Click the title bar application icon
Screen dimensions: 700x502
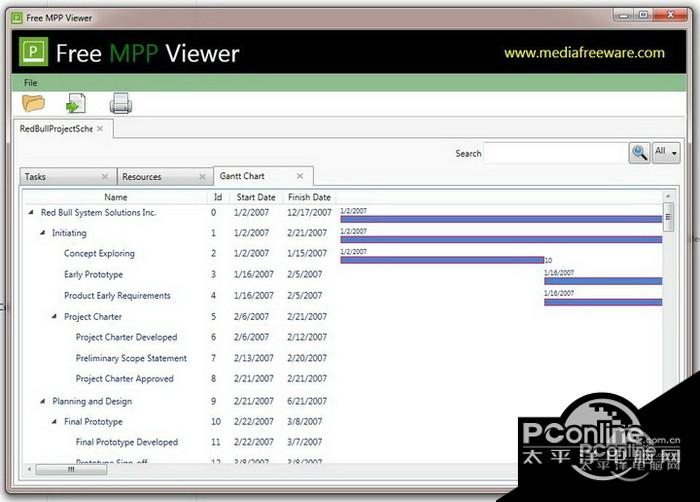click(x=17, y=18)
